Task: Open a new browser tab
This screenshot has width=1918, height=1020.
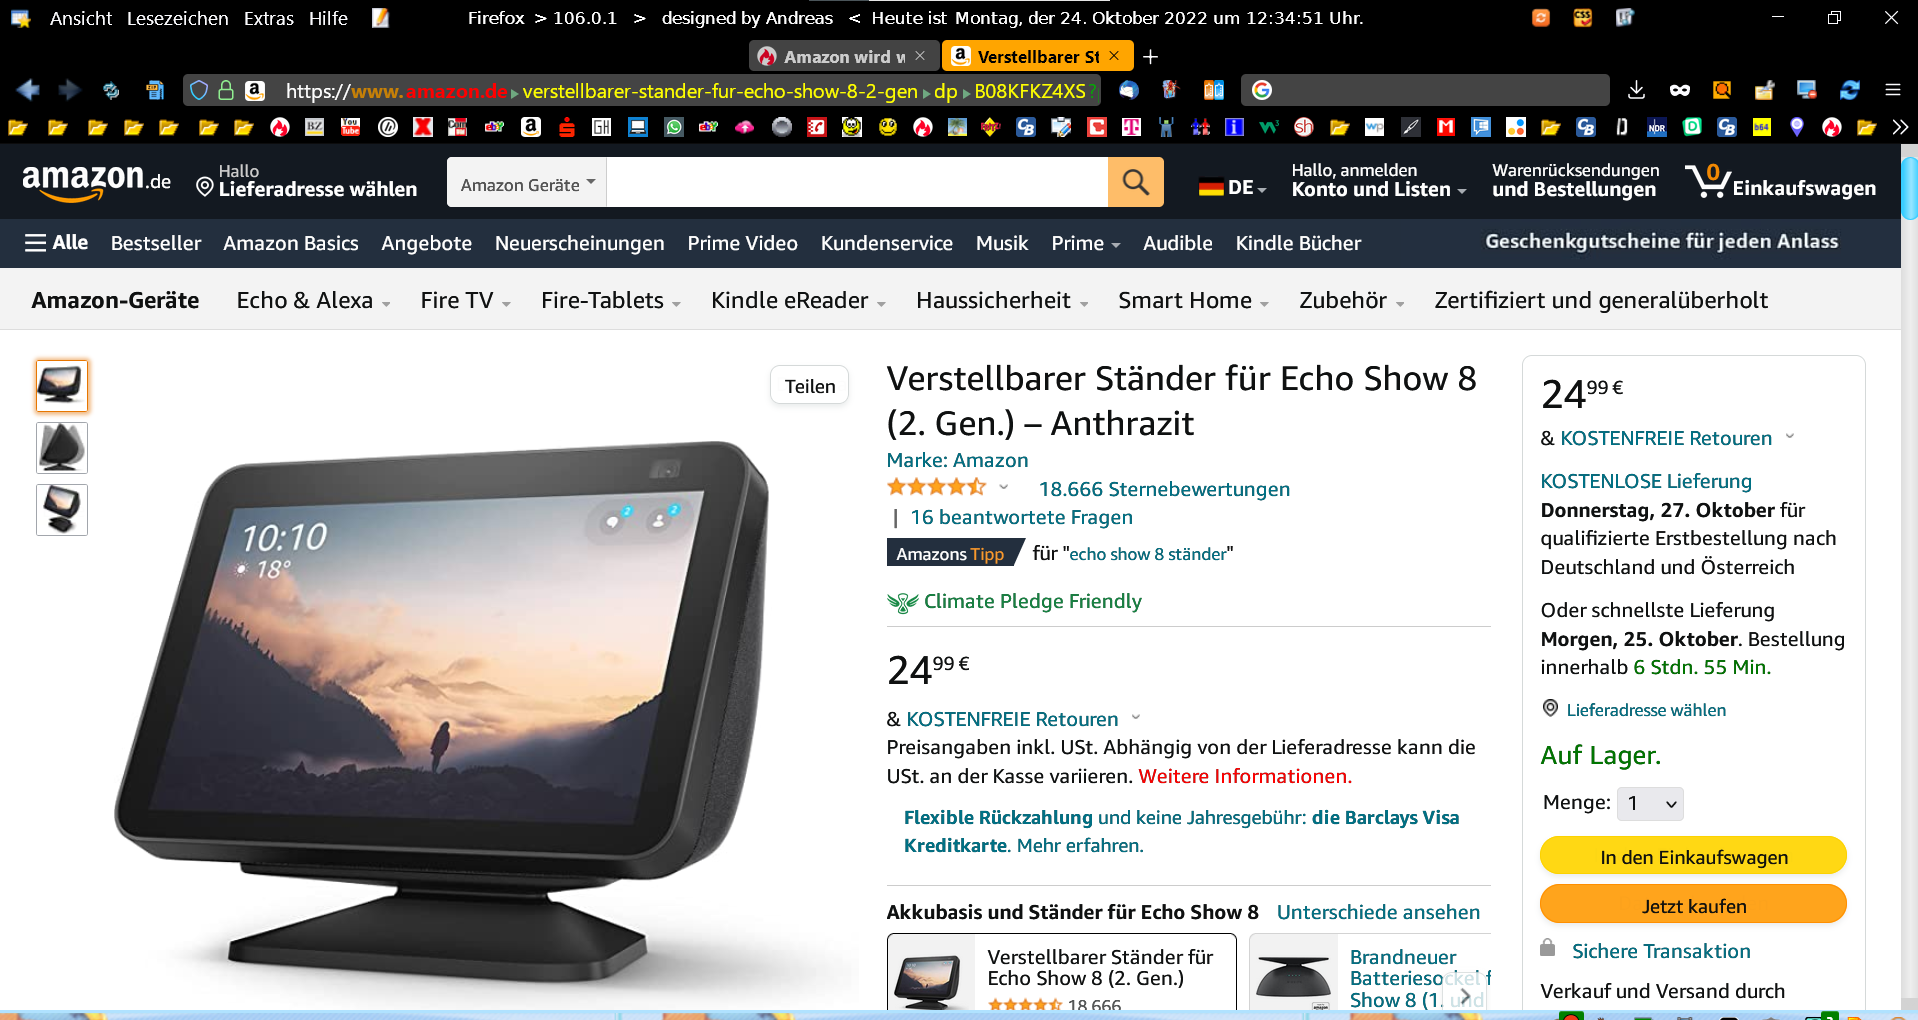Action: tap(1150, 57)
